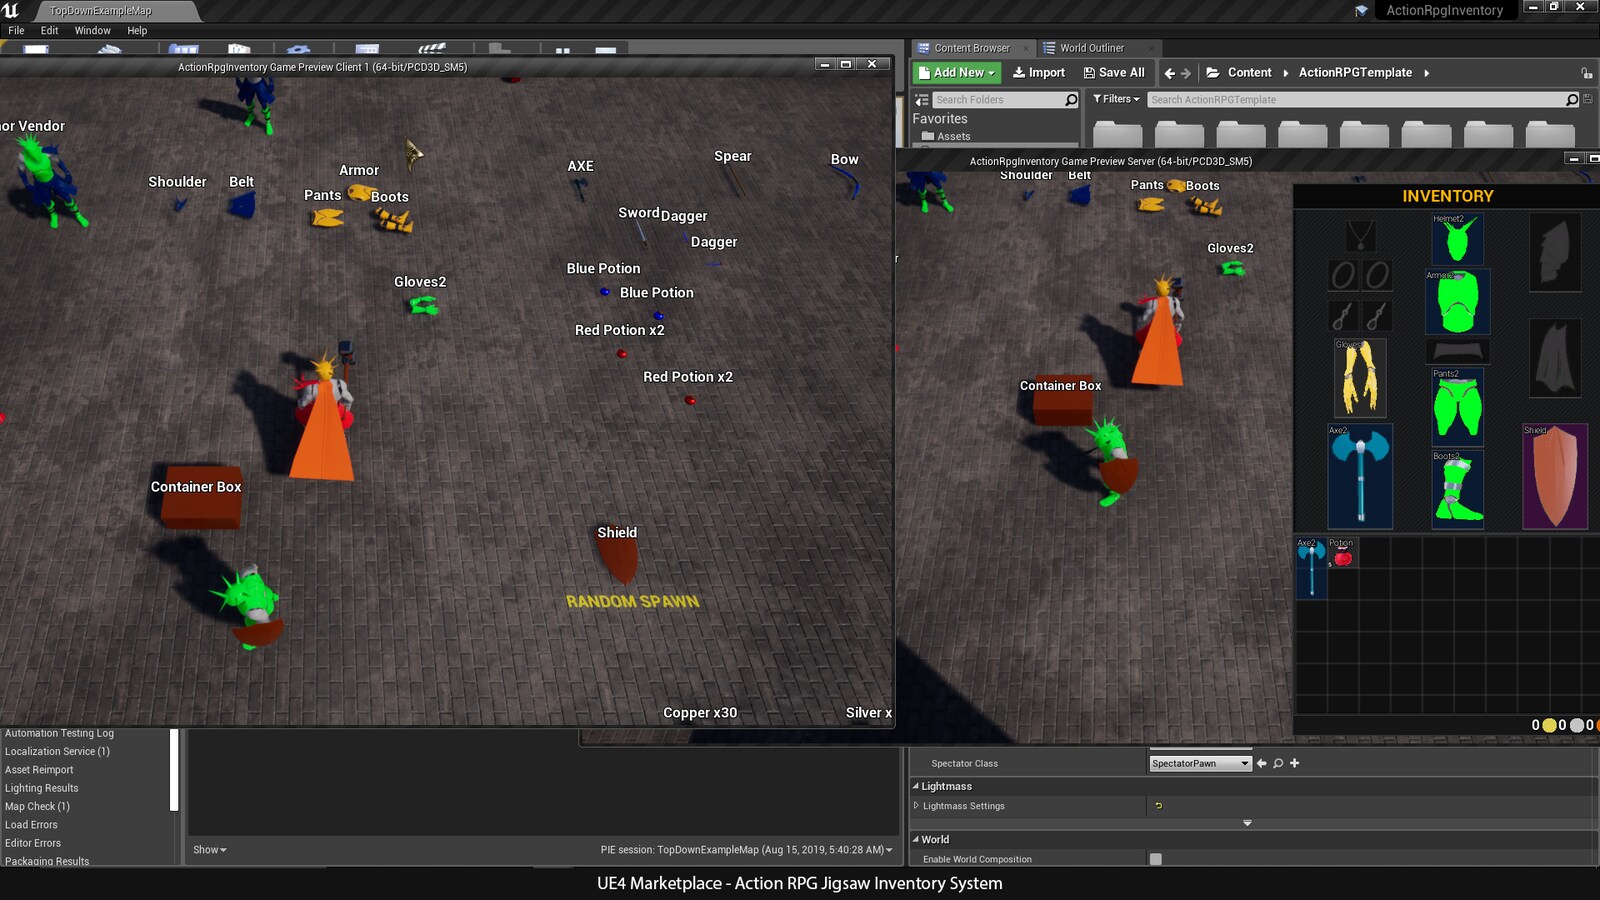
Task: Open Cinematics via the clapperboard toolbar icon
Action: point(432,49)
